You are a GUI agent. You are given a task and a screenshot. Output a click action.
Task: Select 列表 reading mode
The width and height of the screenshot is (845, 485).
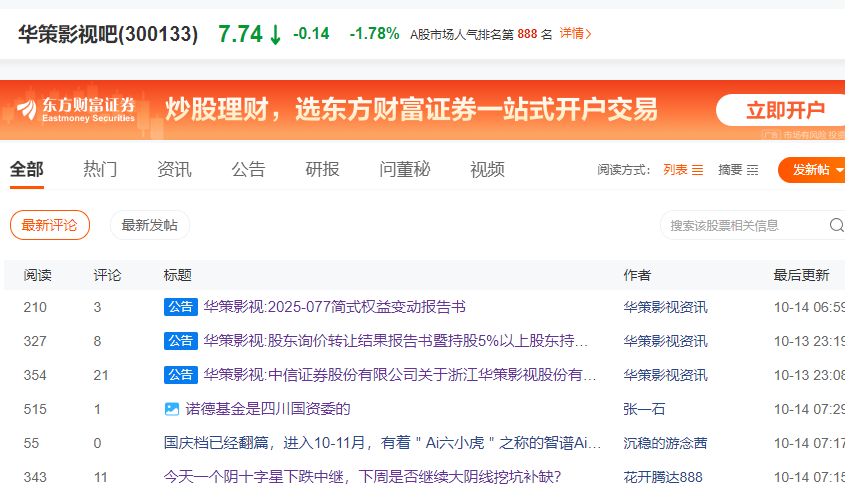point(683,170)
